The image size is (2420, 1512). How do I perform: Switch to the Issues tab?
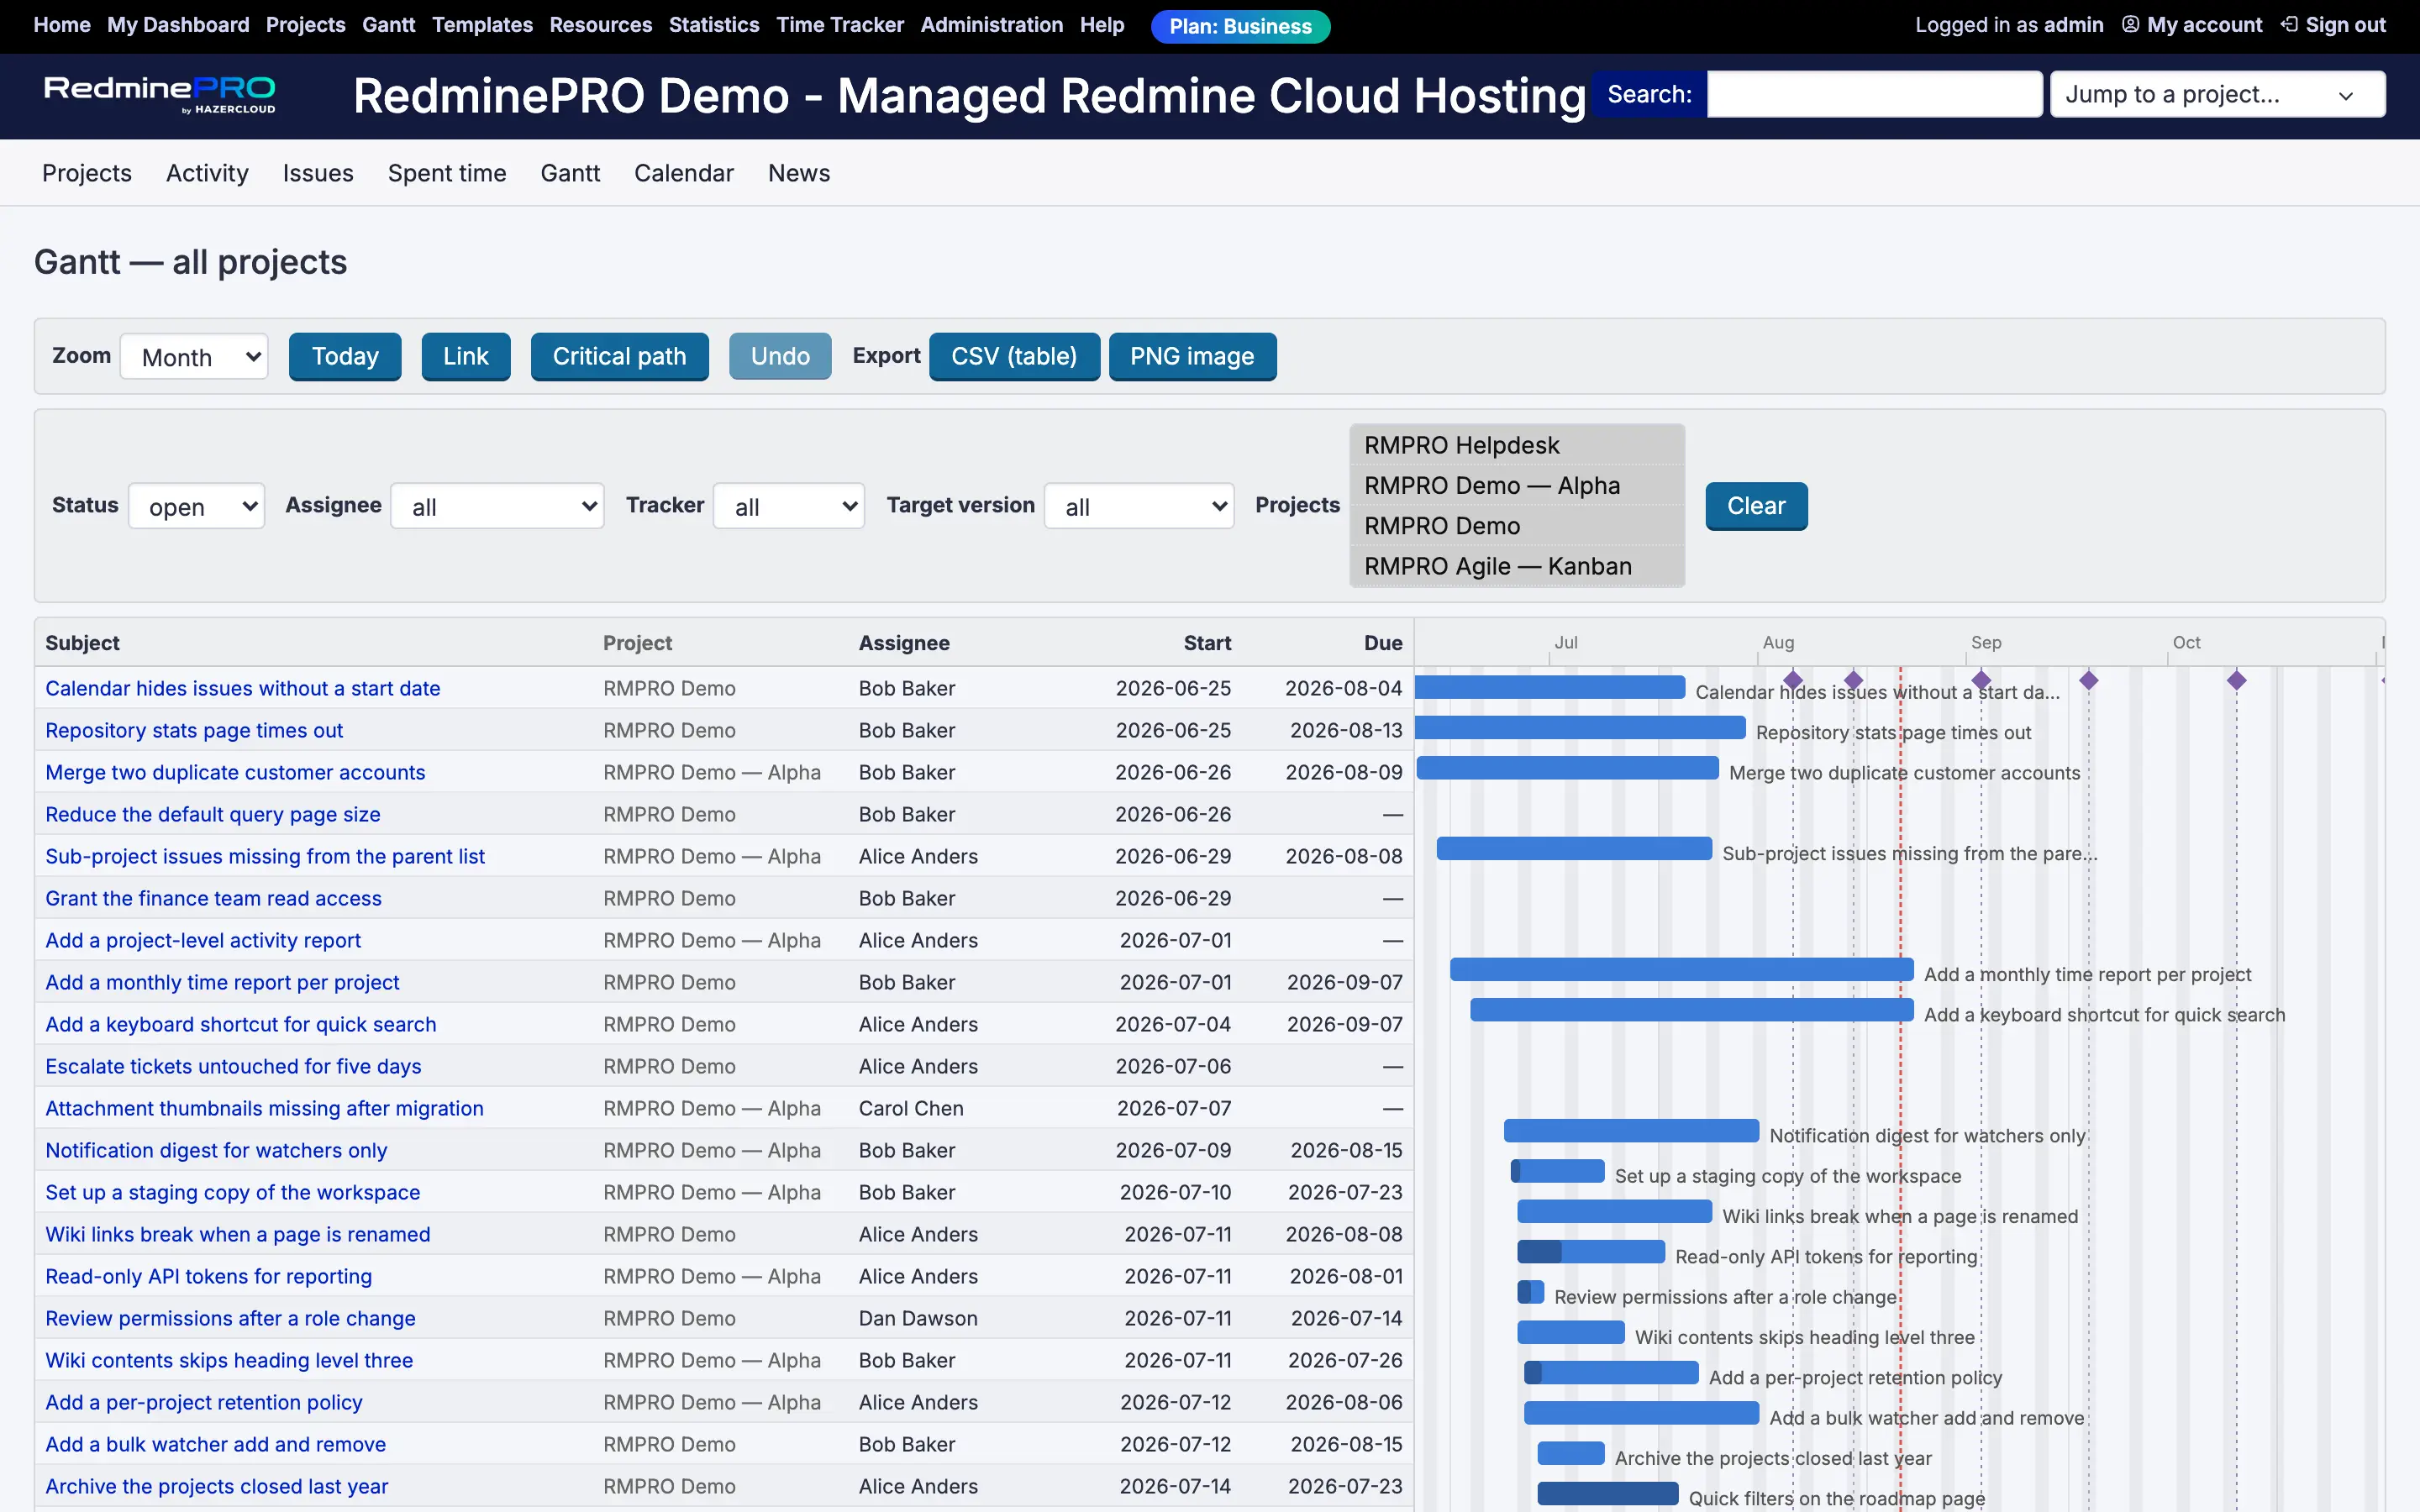(x=318, y=173)
